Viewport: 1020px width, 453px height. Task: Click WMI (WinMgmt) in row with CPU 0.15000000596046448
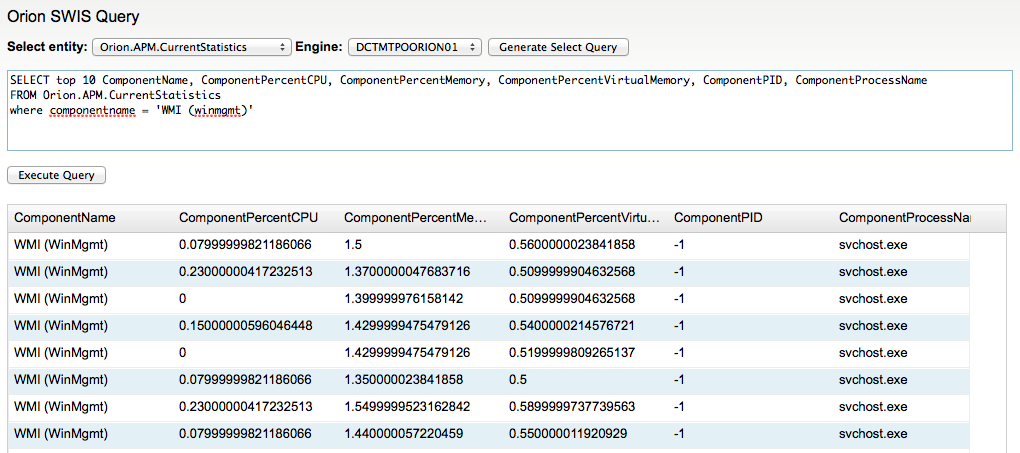pos(61,325)
